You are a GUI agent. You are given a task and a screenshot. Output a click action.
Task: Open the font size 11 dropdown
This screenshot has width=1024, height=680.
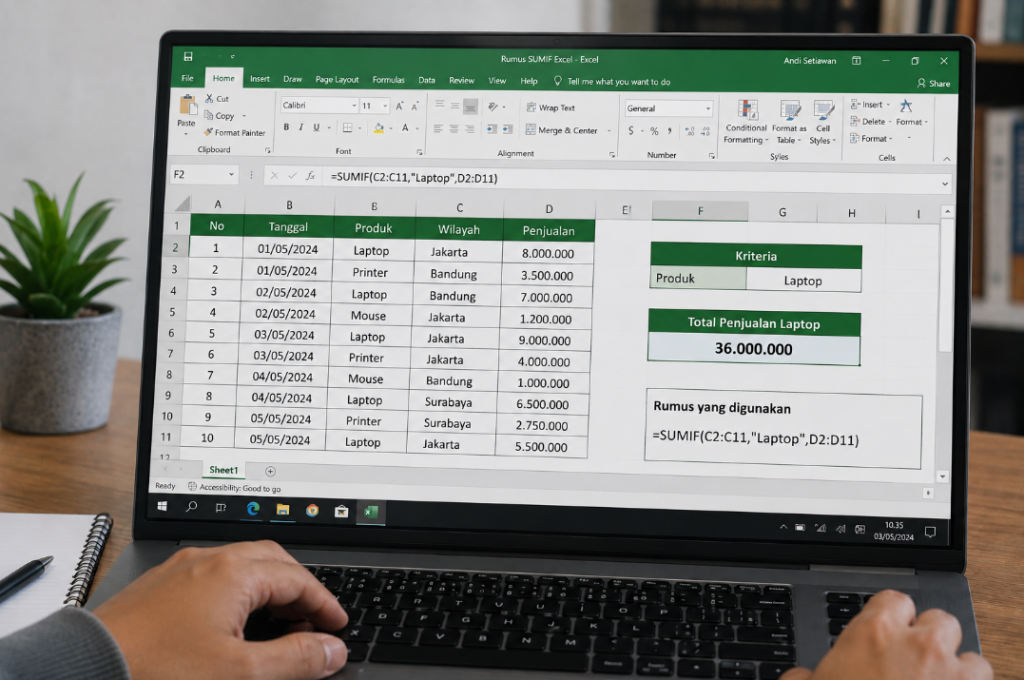(x=385, y=106)
